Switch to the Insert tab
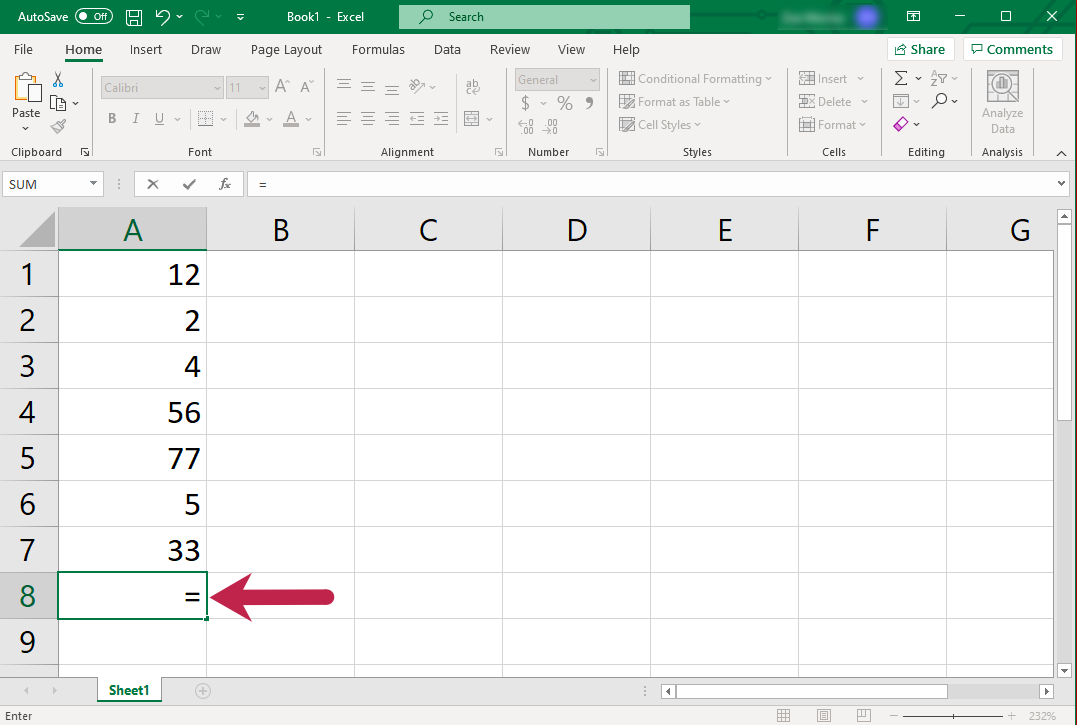 pos(146,49)
